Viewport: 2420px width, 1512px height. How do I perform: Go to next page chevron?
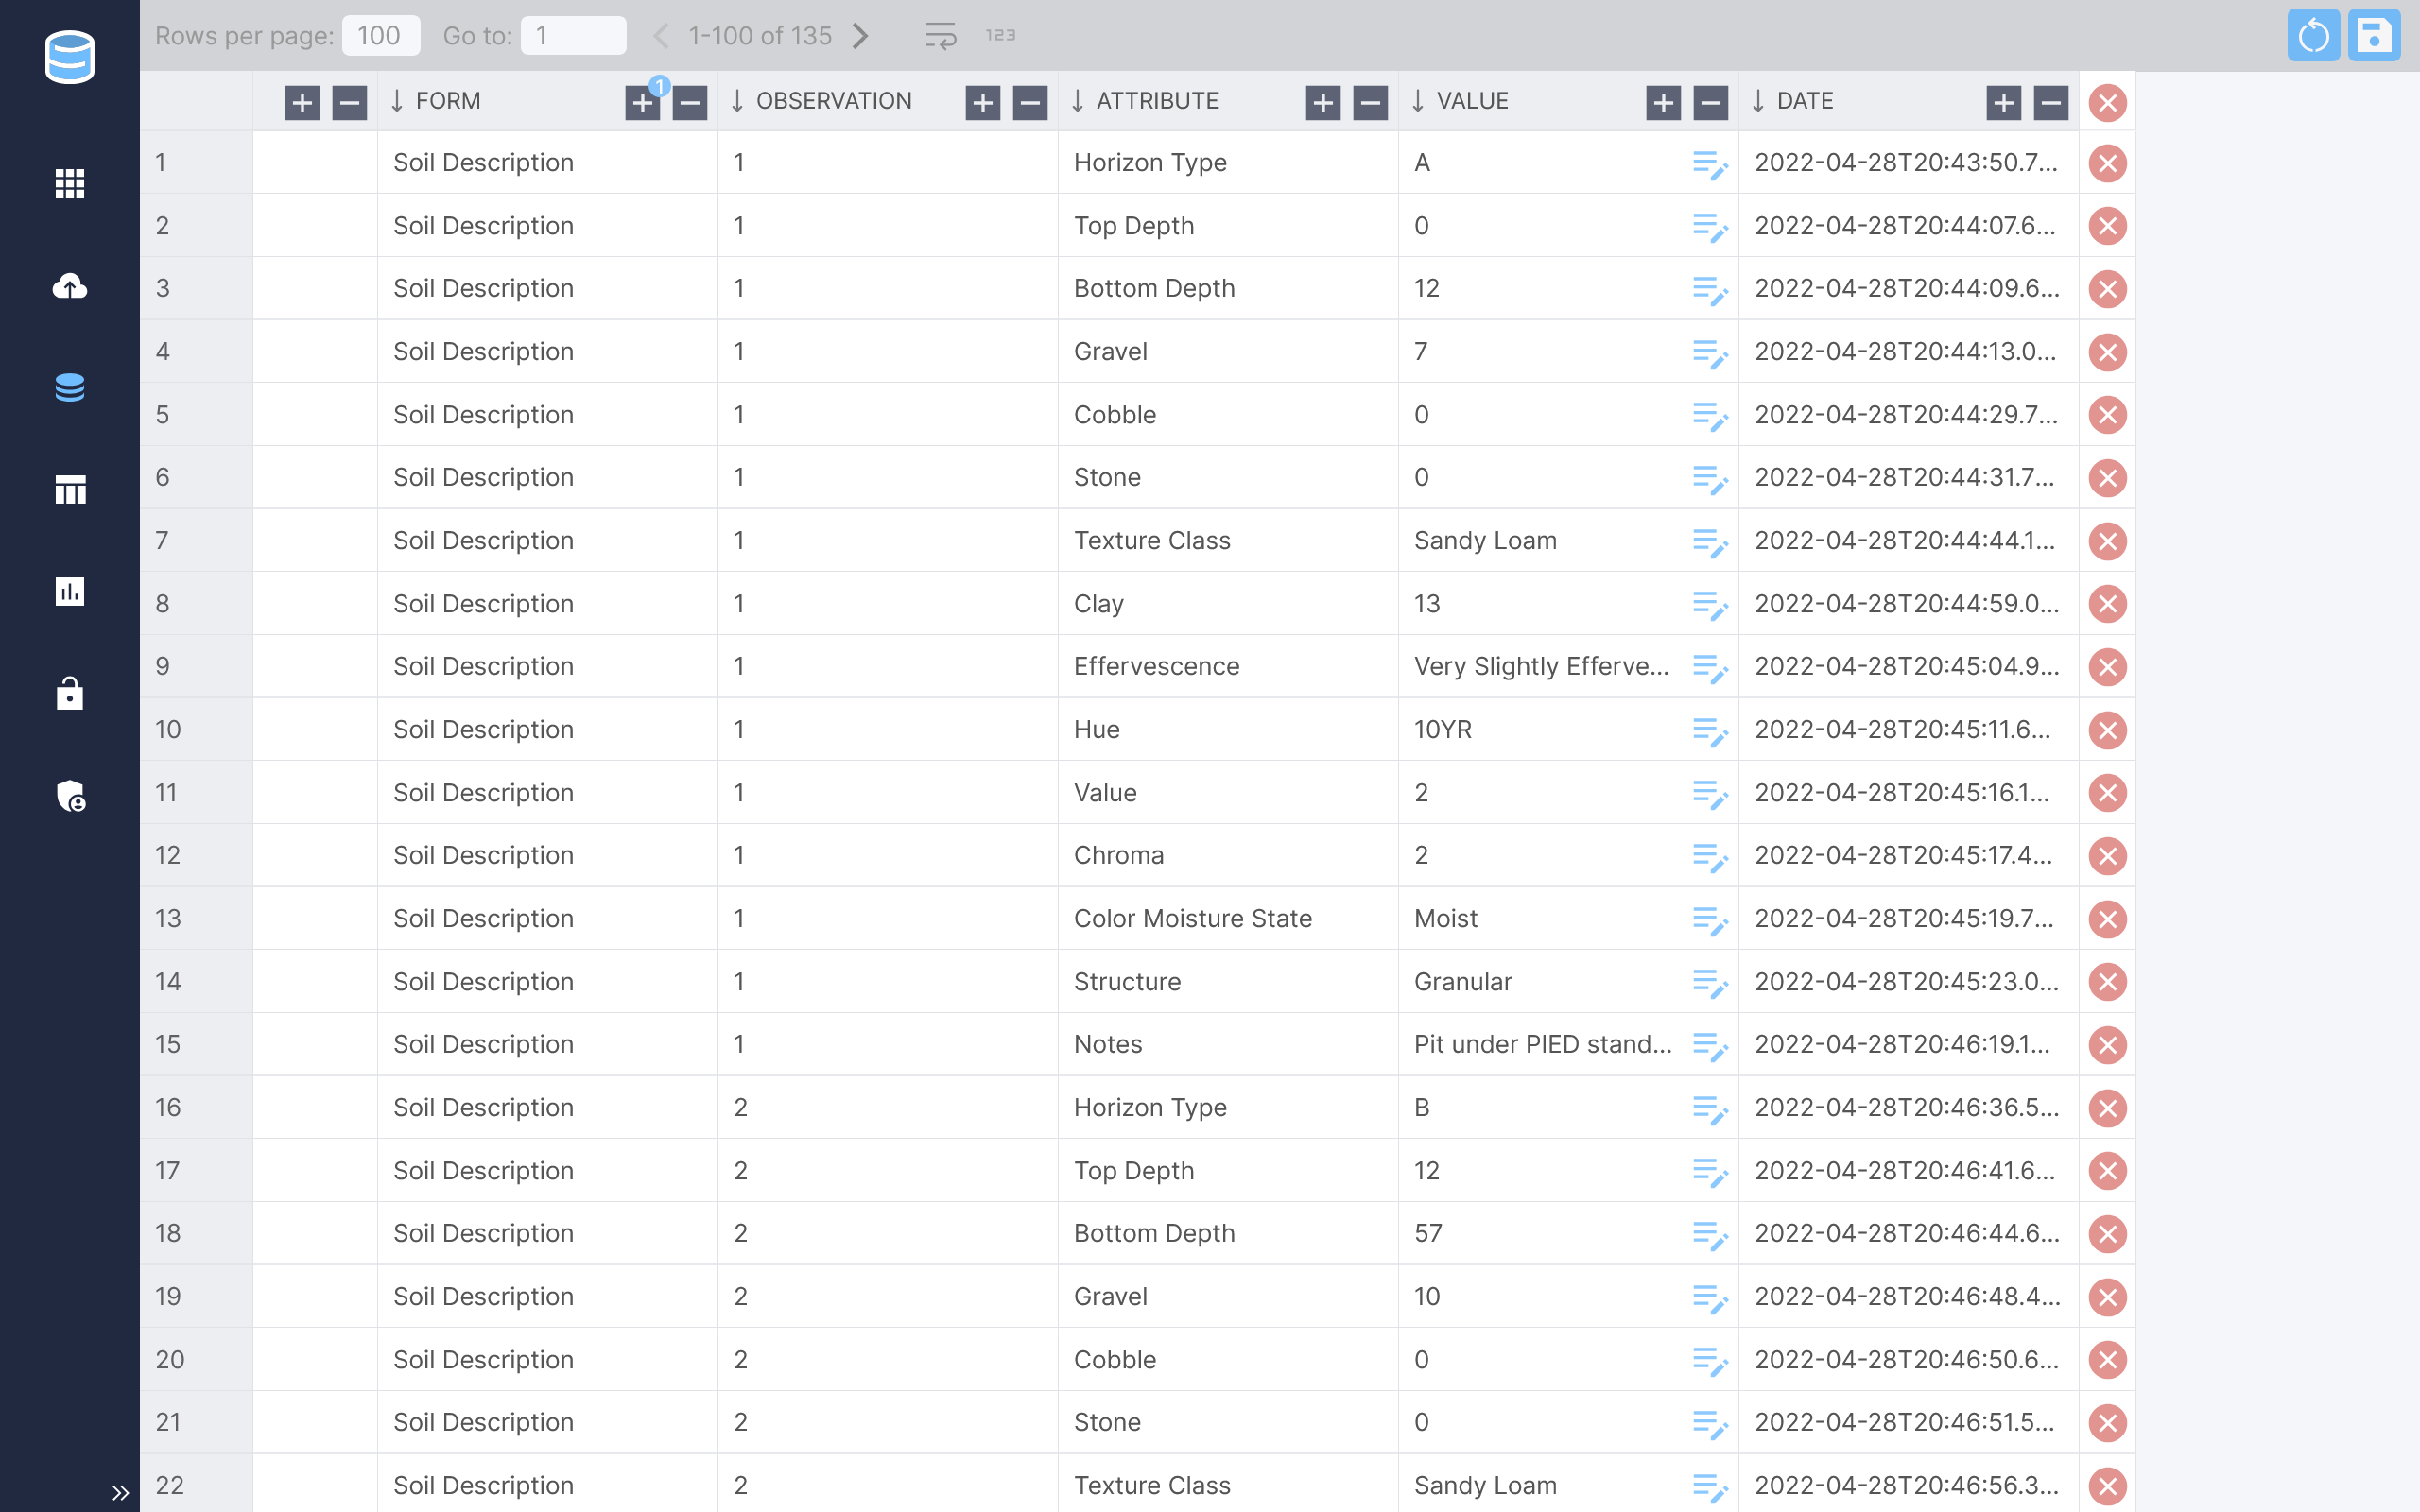coord(861,36)
